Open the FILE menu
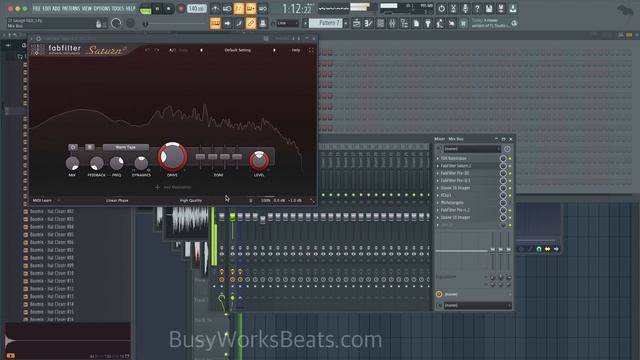Image resolution: width=640 pixels, height=360 pixels. (36, 9)
